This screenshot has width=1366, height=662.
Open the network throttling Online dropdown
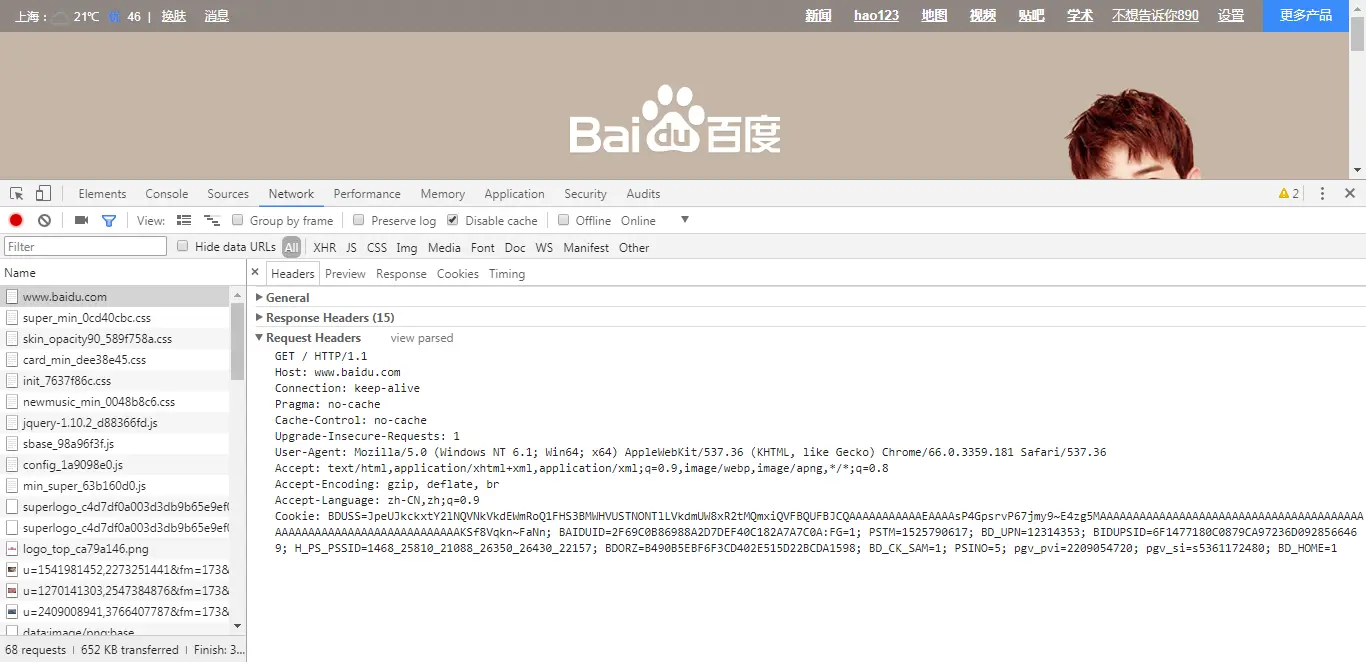point(655,221)
